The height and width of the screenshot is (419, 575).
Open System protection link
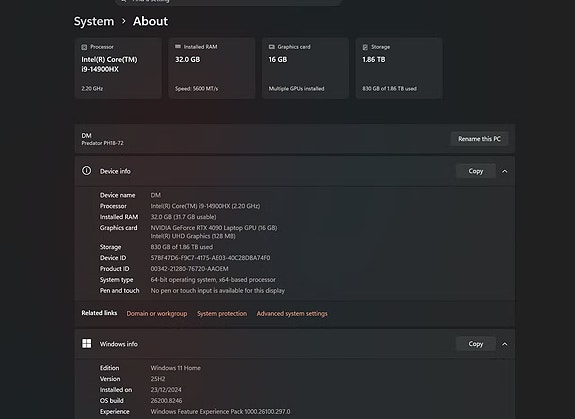pos(222,314)
